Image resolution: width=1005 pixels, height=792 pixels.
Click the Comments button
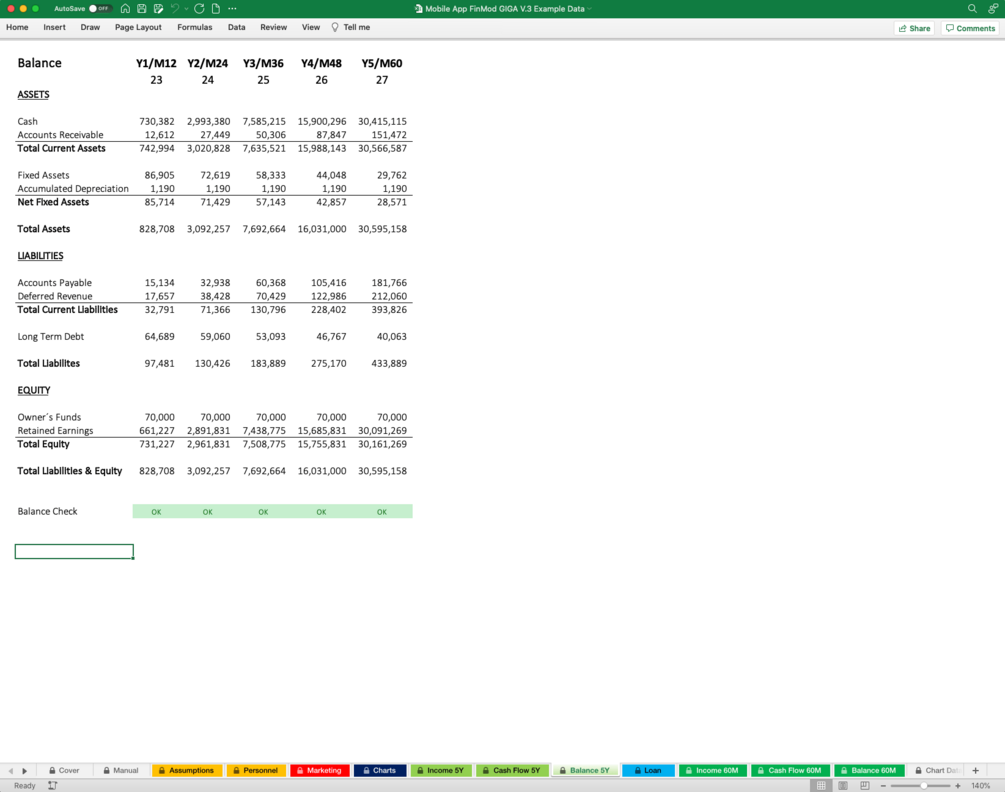(x=970, y=28)
